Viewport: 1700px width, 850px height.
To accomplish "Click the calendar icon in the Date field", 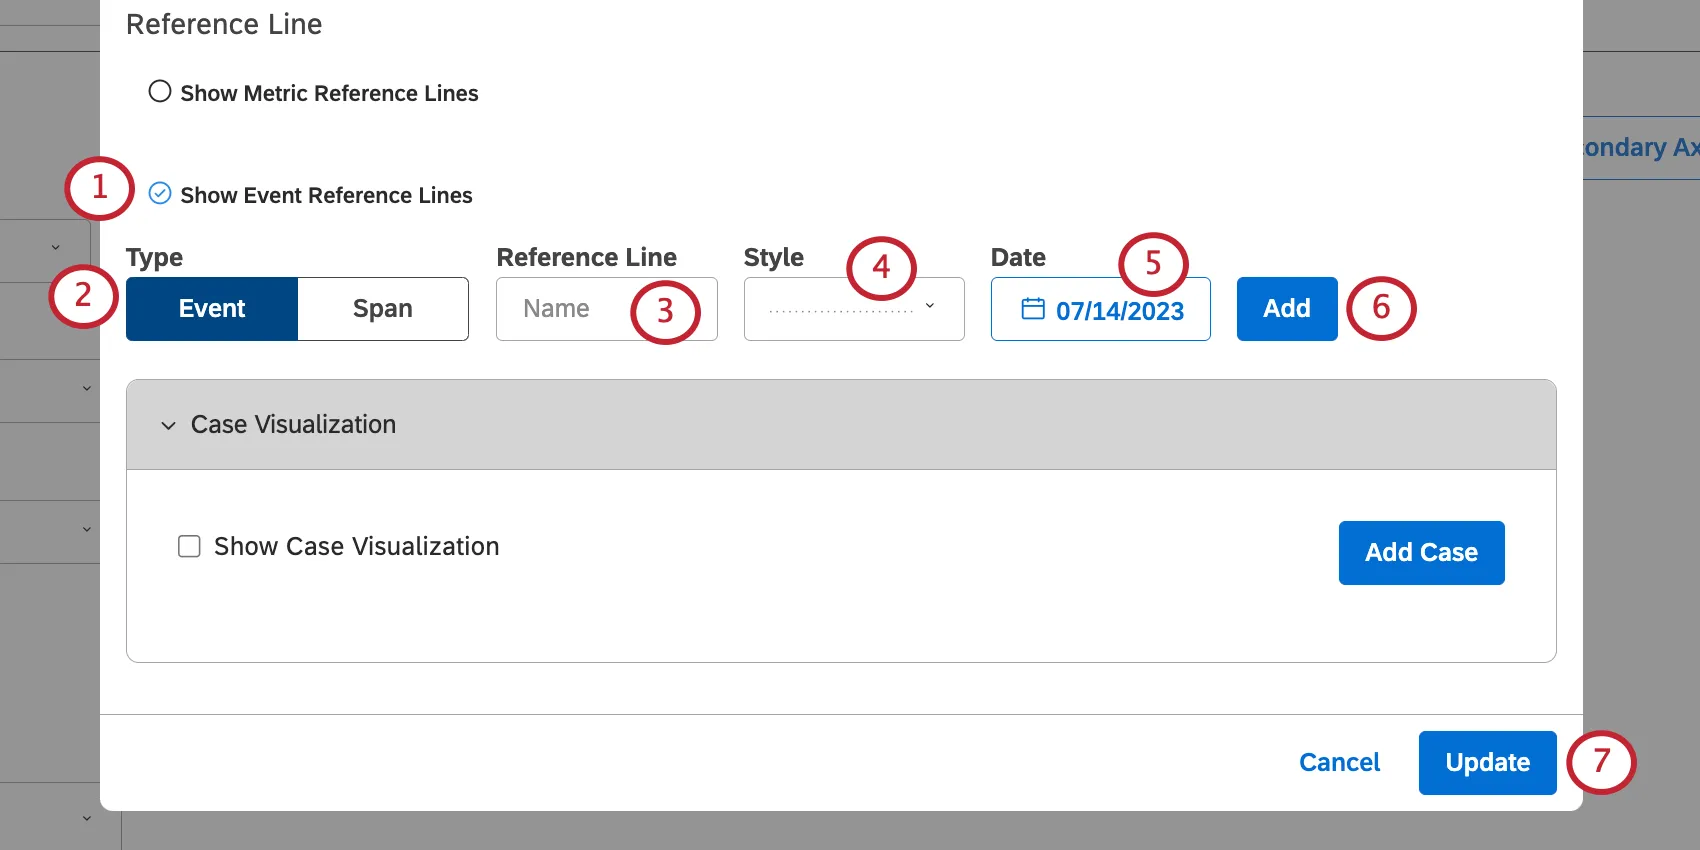I will 1032,309.
